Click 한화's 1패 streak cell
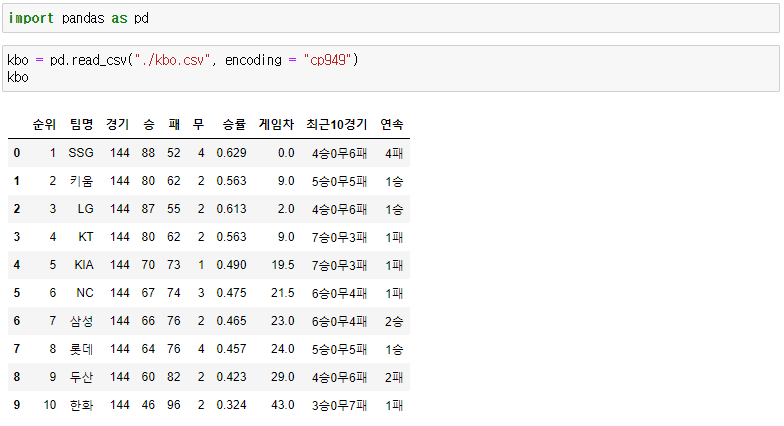This screenshot has height=426, width=784. [394, 404]
